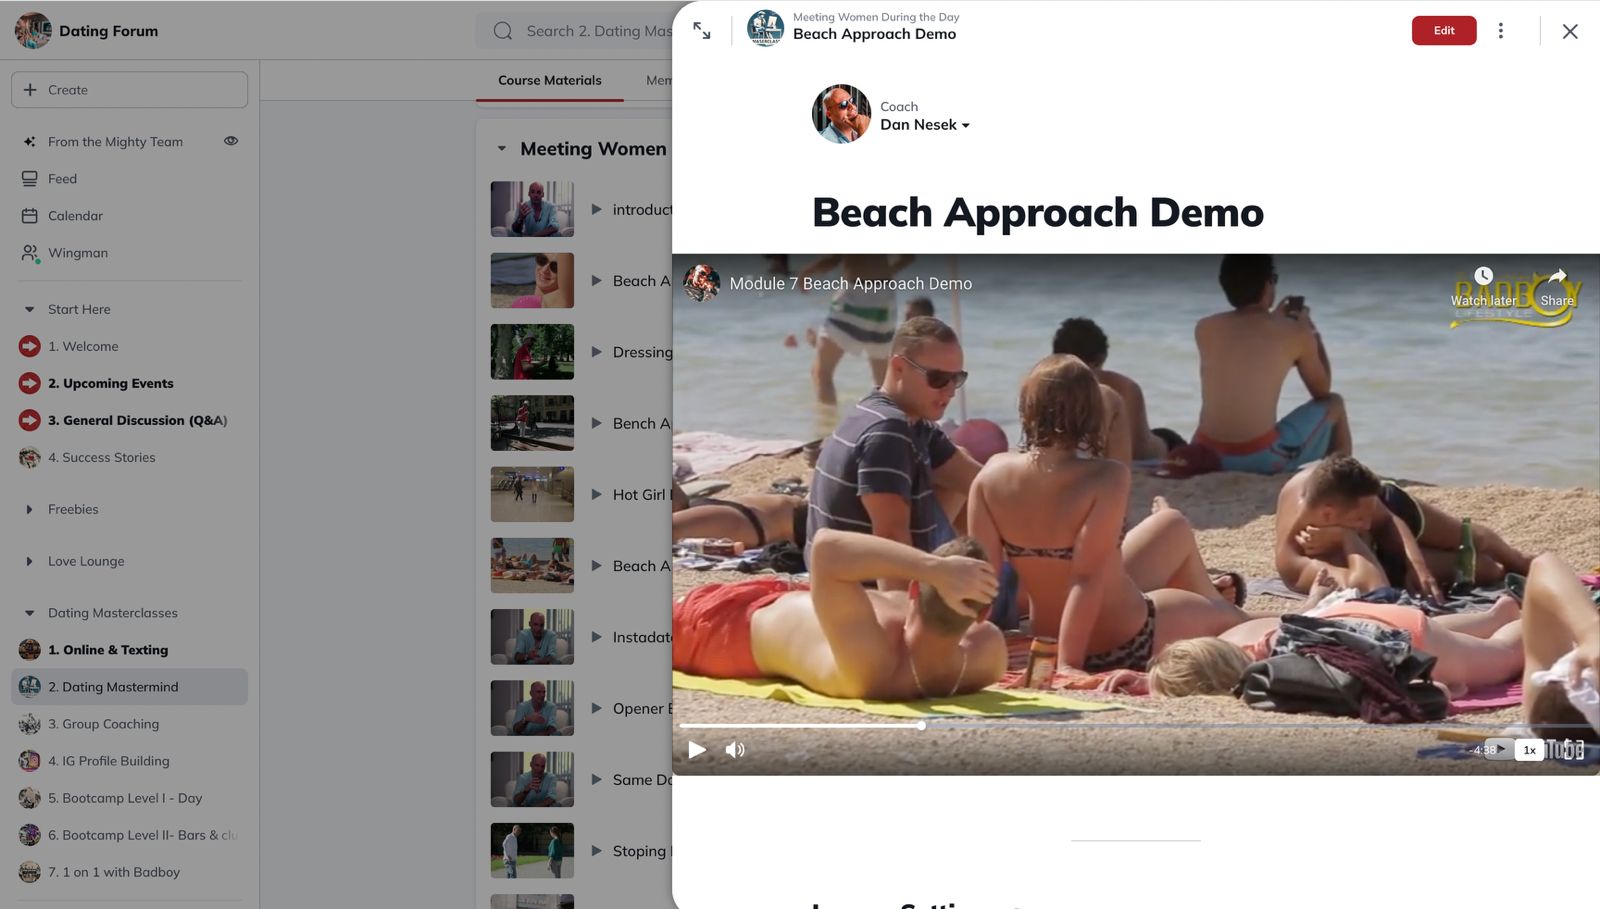Toggle the eye icon beside Mighty Team
The width and height of the screenshot is (1600, 909).
tap(231, 141)
